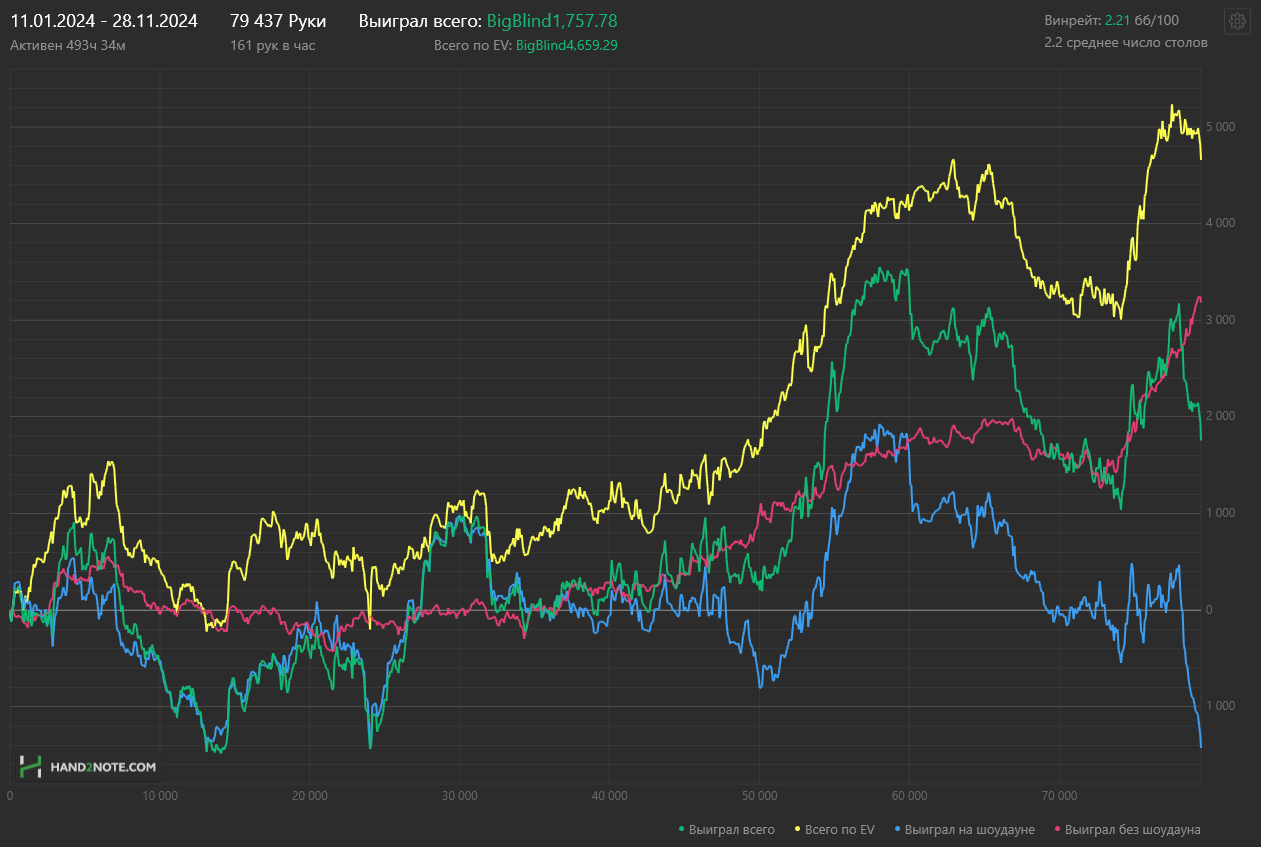Click the date range 11.01.2024 - 28.11.2024

[x=104, y=21]
